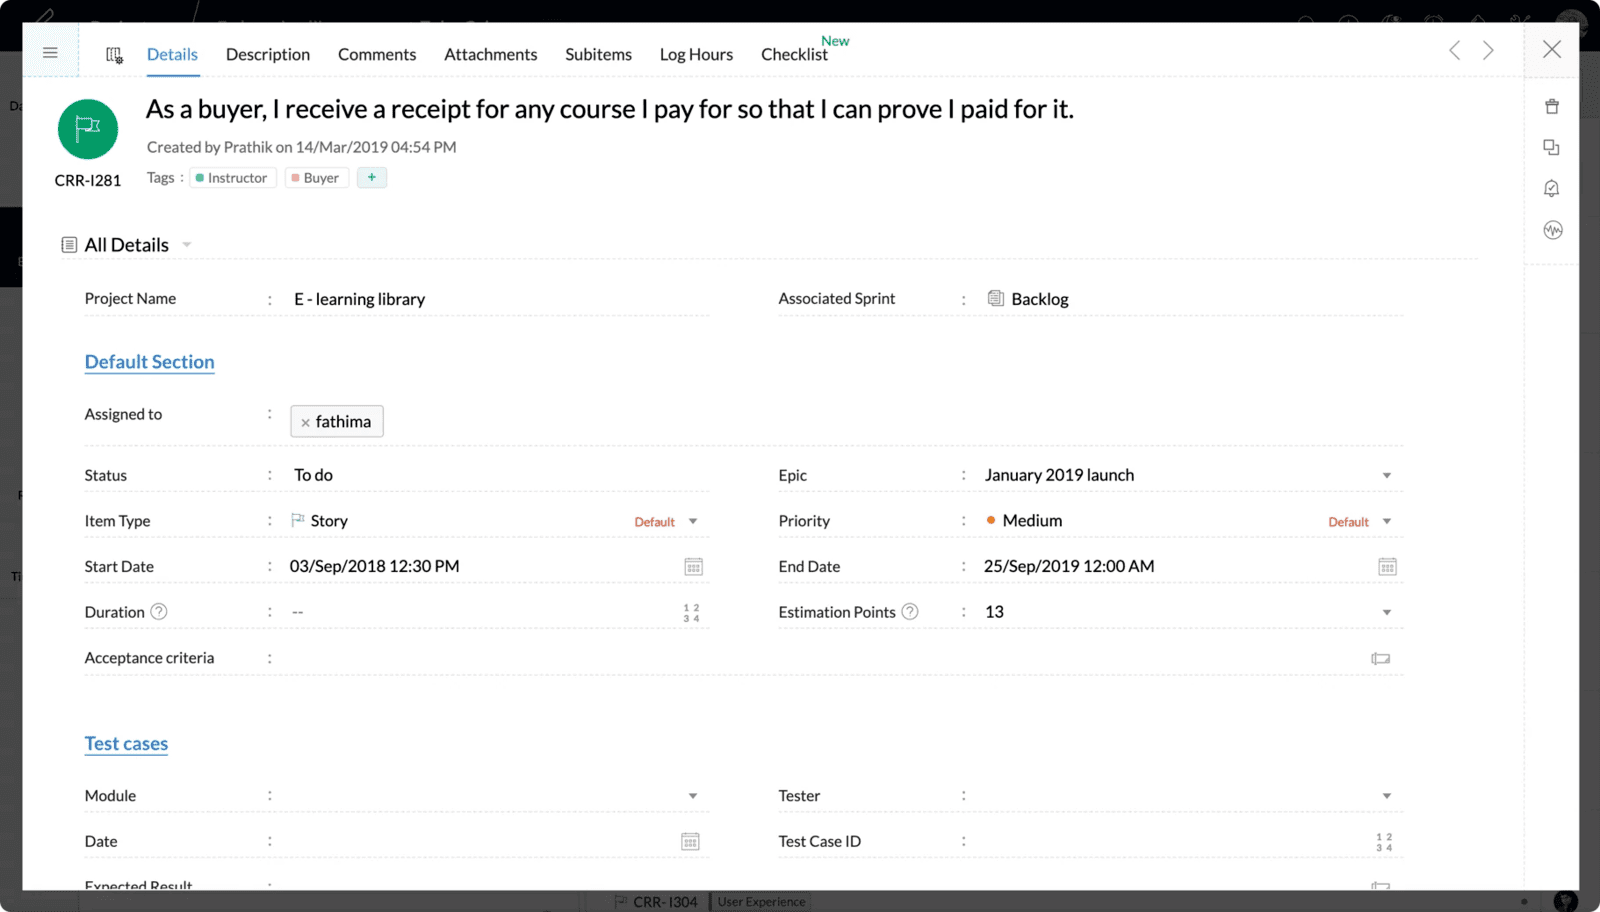Open the hamburger menu icon
This screenshot has width=1600, height=912.
click(50, 53)
